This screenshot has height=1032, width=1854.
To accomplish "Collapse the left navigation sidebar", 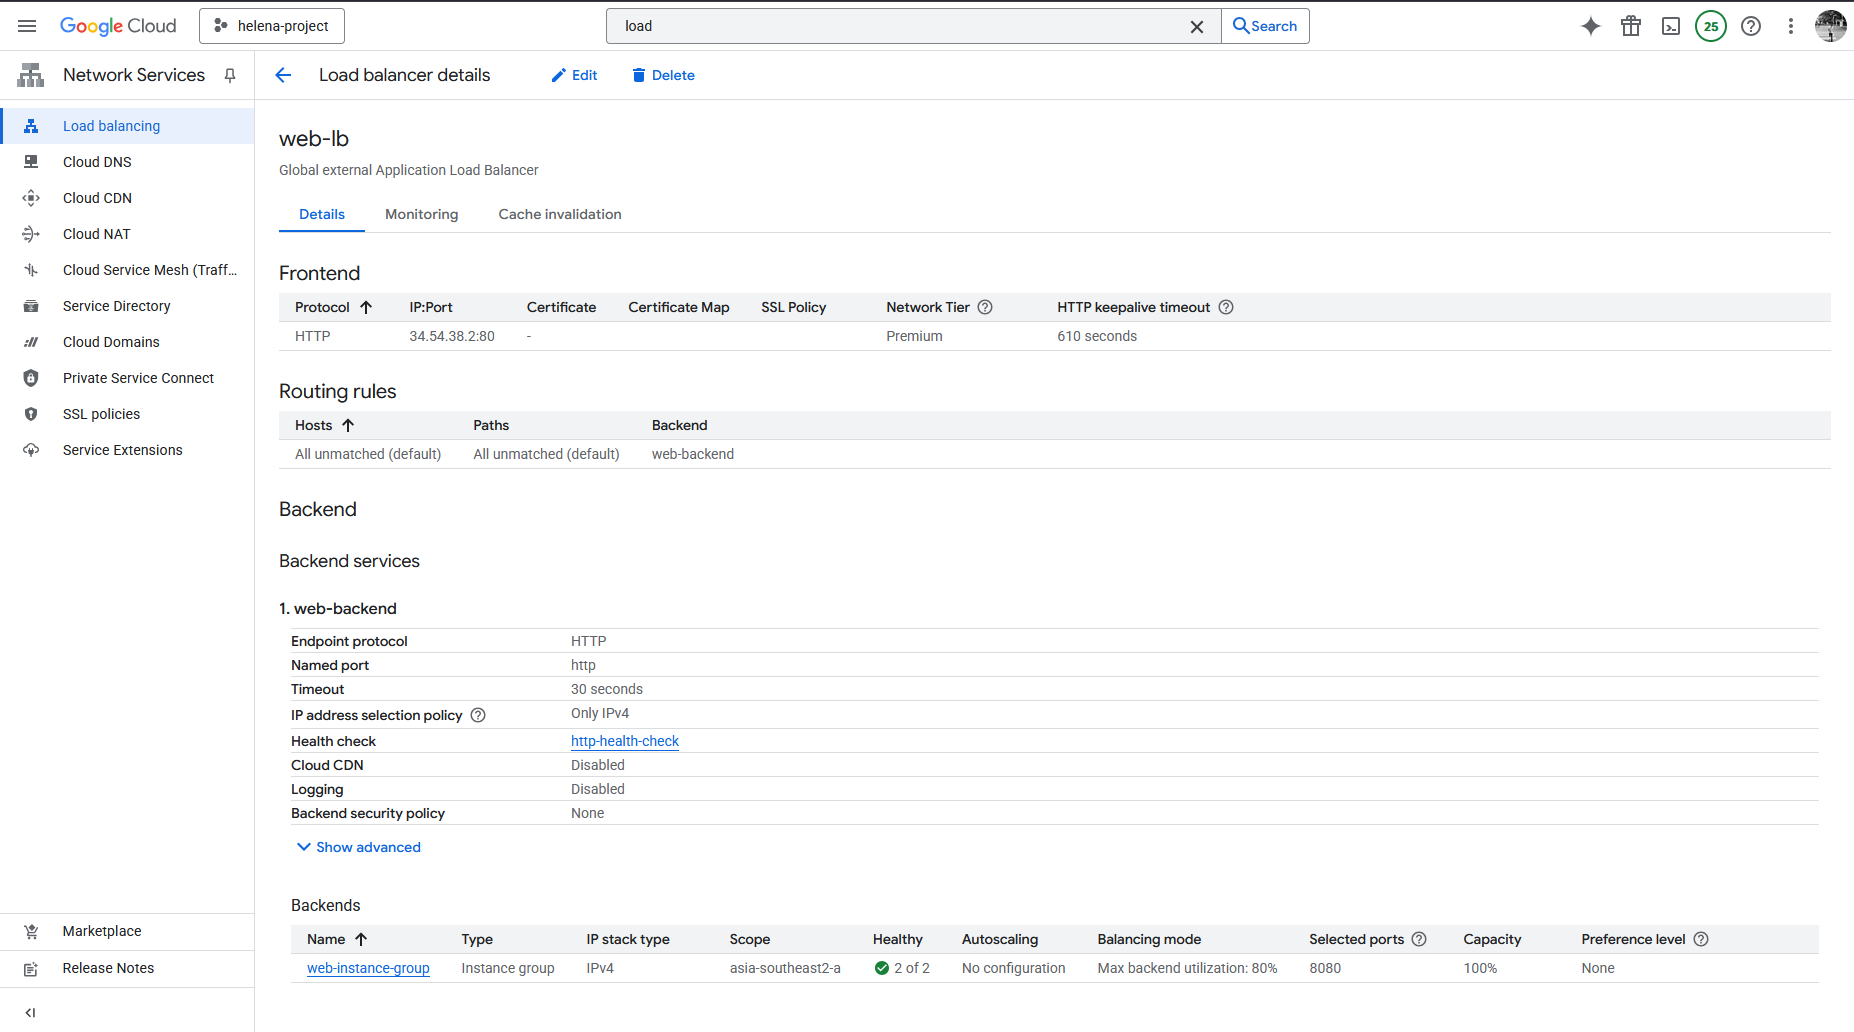I will [30, 1012].
